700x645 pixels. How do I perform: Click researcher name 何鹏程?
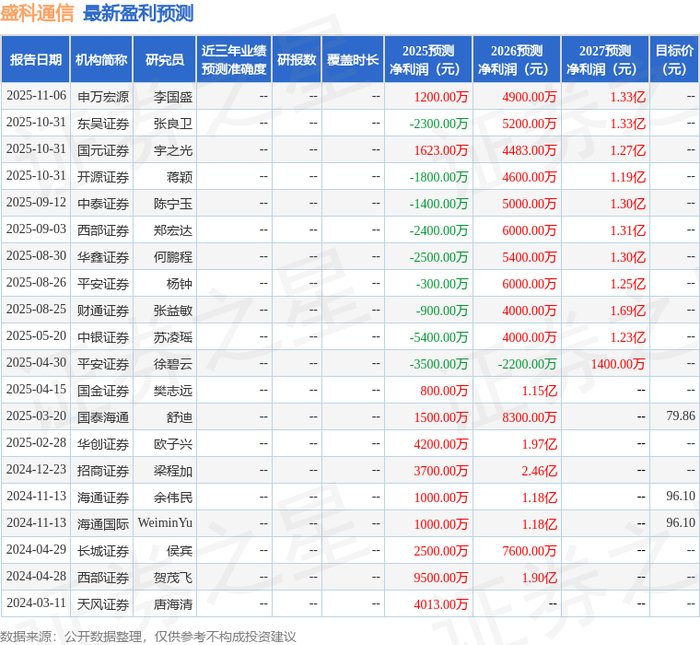pyautogui.click(x=173, y=258)
